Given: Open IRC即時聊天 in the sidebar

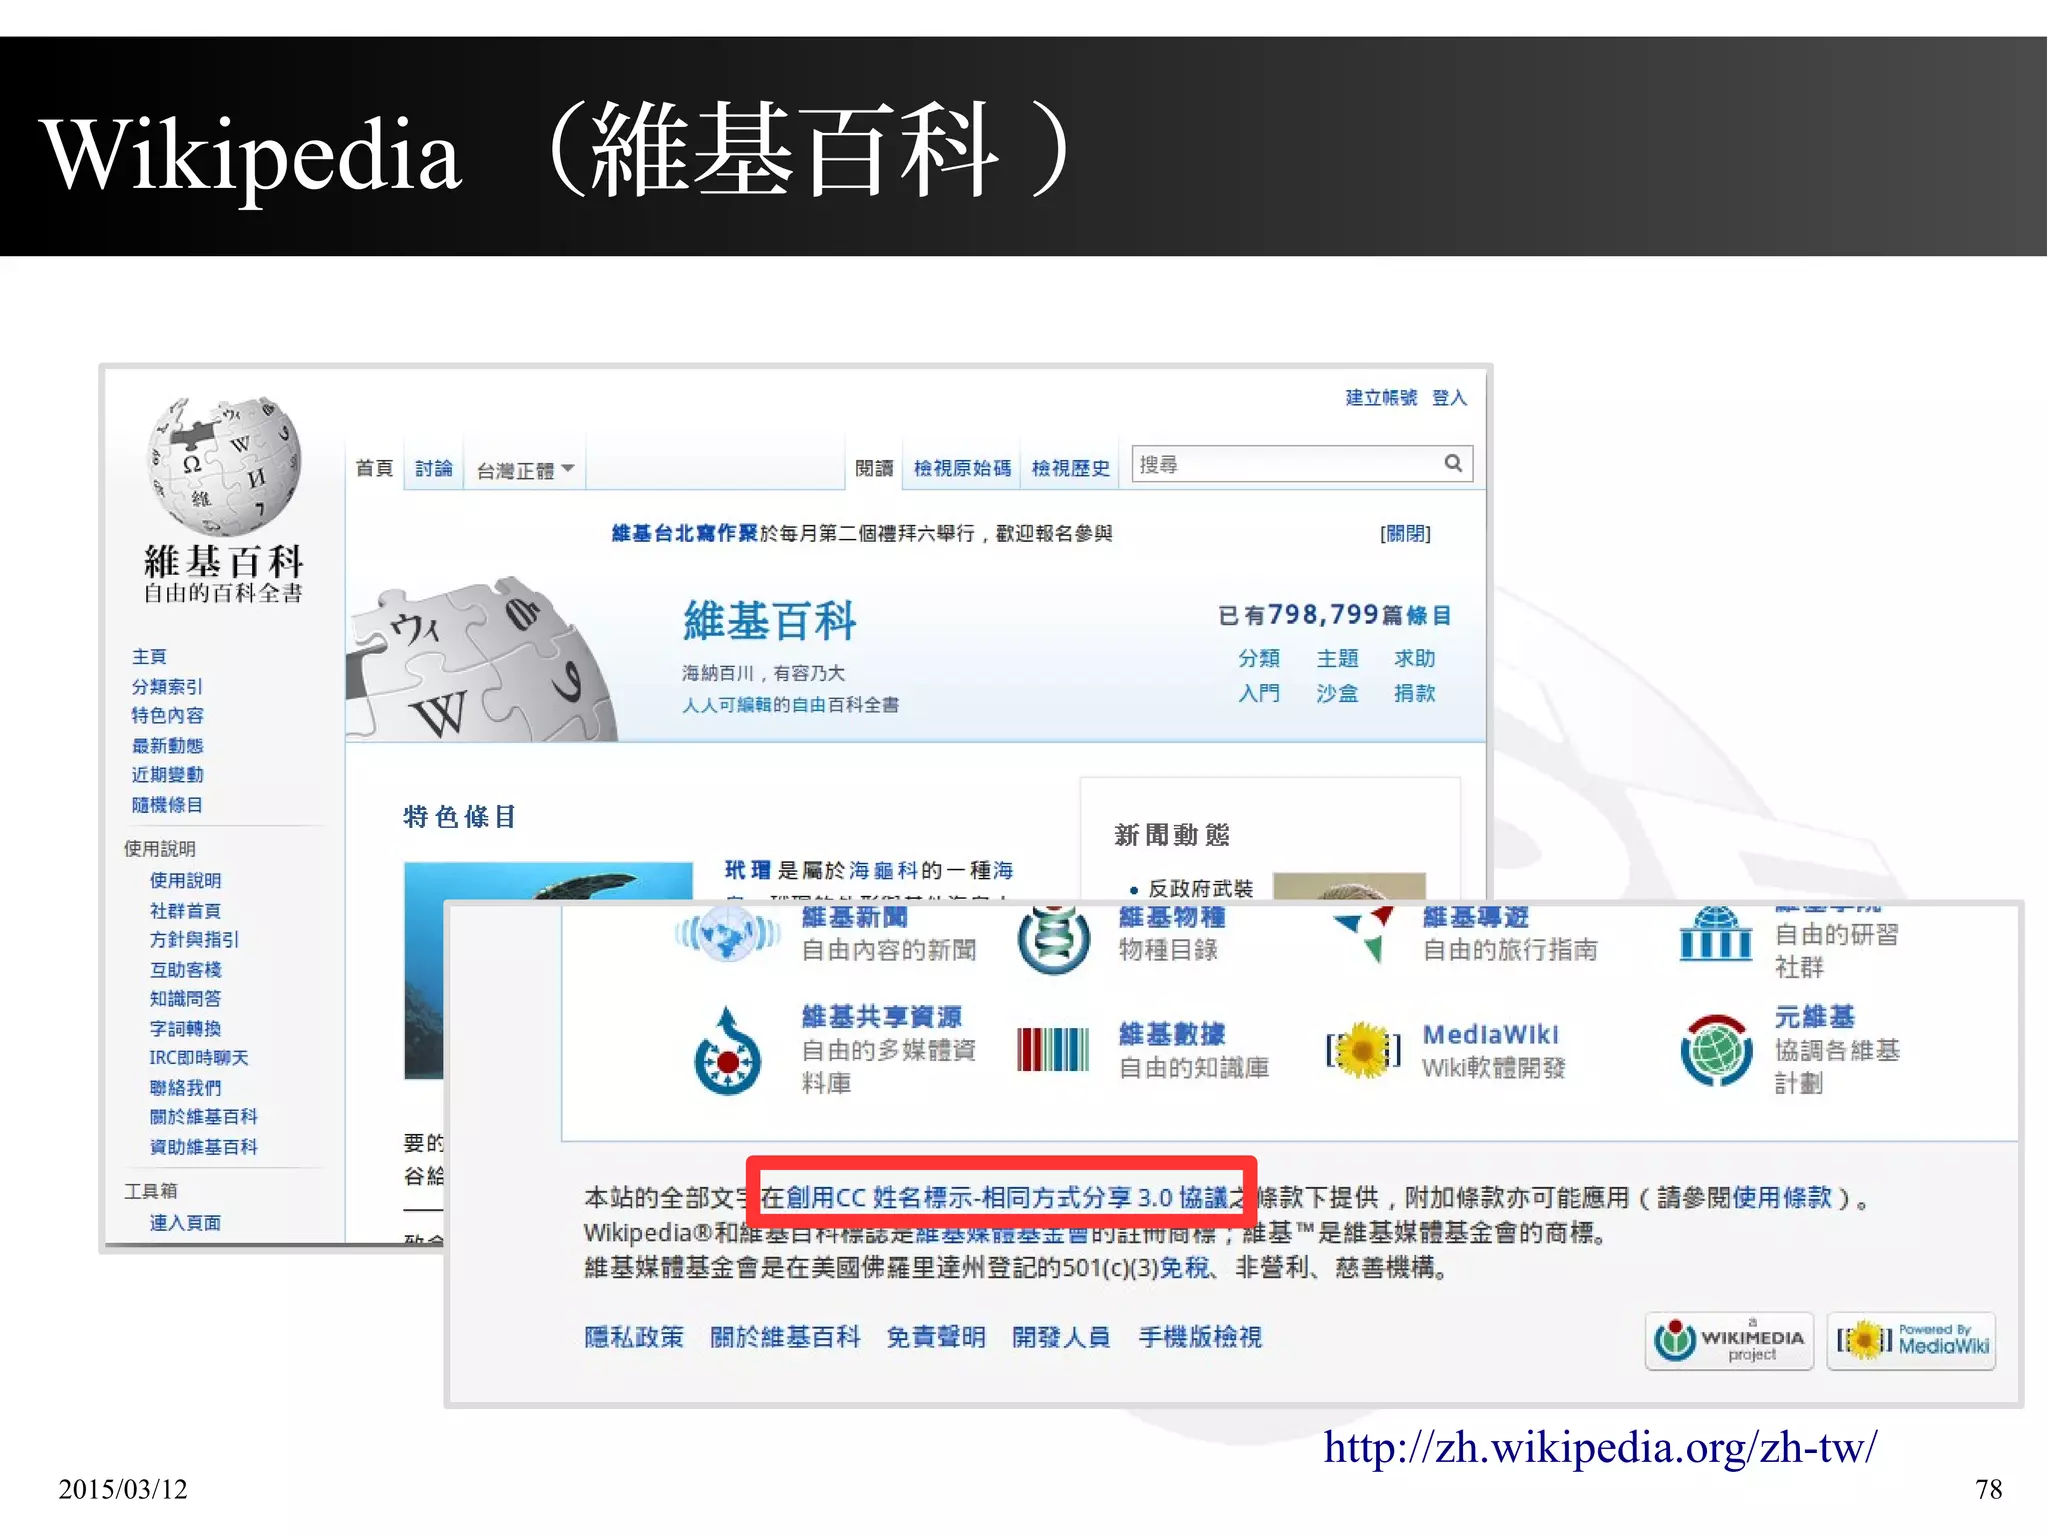Looking at the screenshot, I should [x=198, y=1058].
